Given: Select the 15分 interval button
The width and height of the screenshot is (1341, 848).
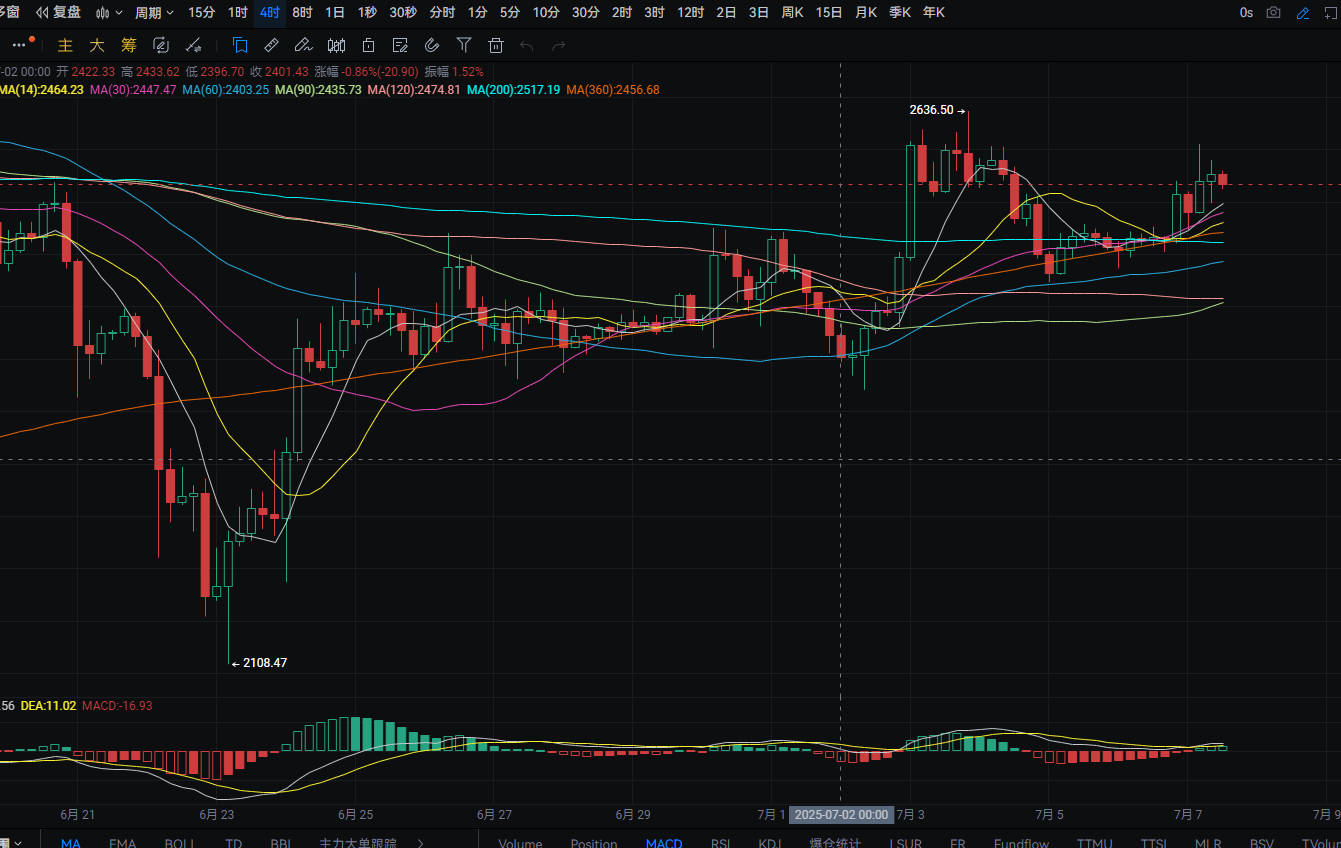Looking at the screenshot, I should [x=201, y=13].
